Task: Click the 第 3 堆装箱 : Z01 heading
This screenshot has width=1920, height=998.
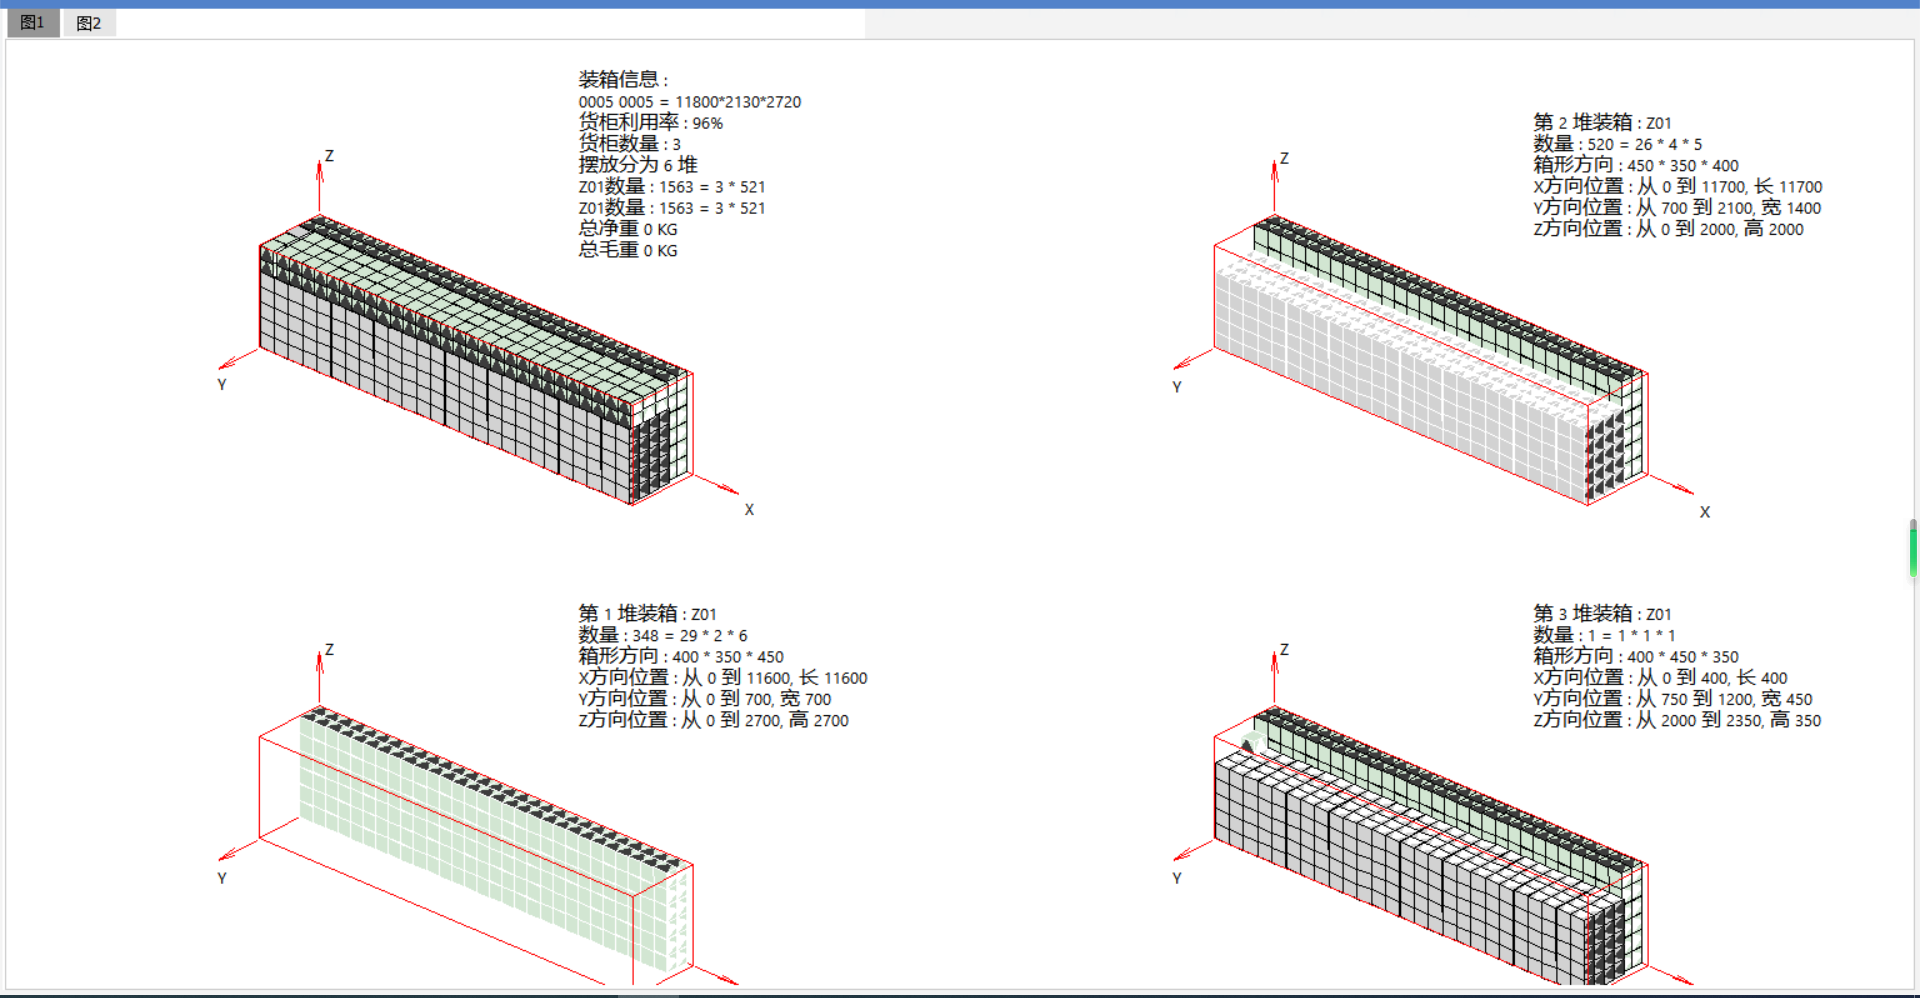Action: [x=1602, y=614]
